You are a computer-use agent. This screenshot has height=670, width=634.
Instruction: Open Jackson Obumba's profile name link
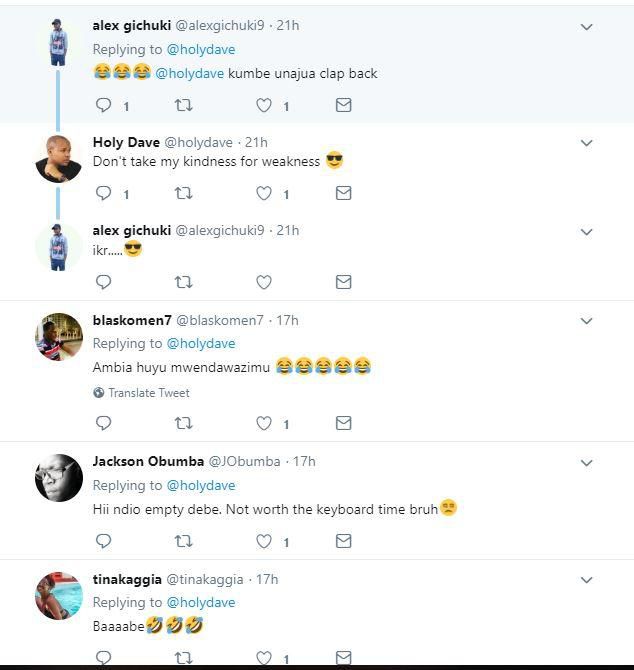coord(147,461)
